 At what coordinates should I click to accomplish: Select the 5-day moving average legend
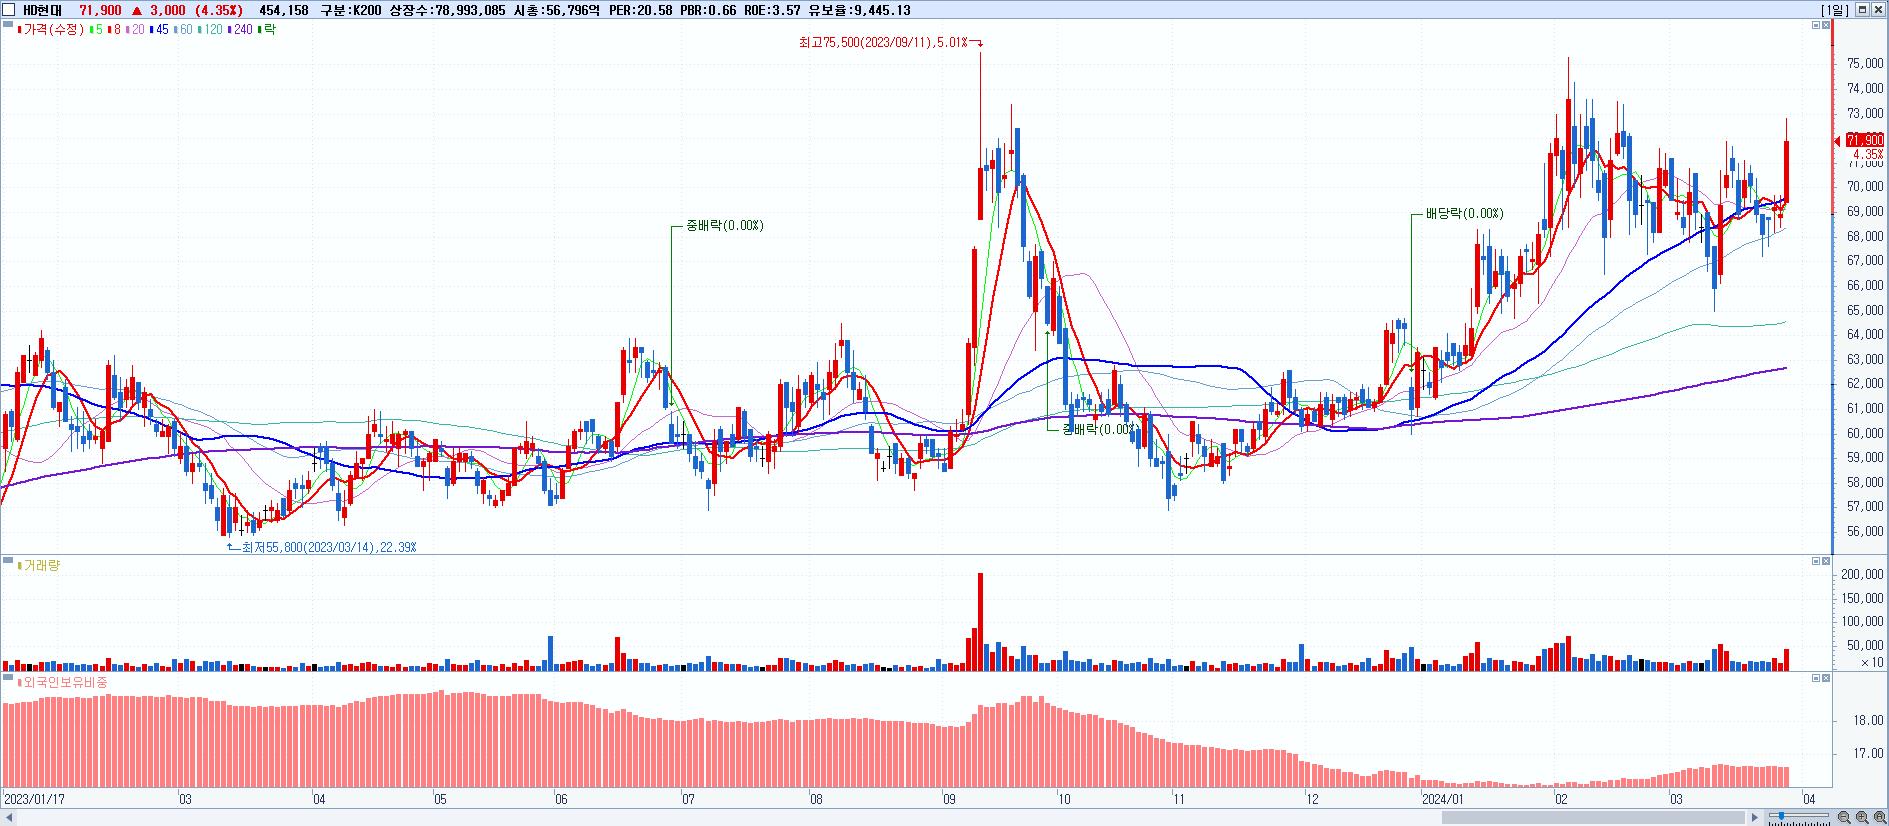click(94, 30)
